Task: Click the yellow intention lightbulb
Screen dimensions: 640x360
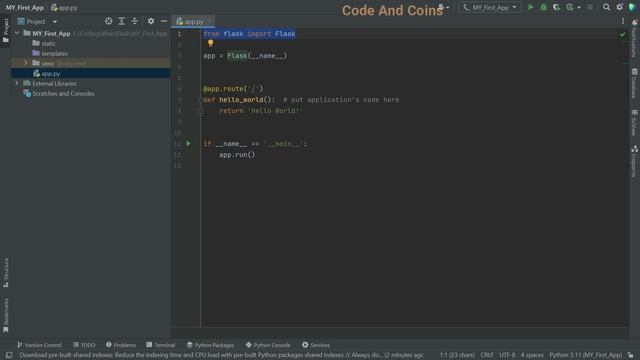Action: pyautogui.click(x=211, y=43)
